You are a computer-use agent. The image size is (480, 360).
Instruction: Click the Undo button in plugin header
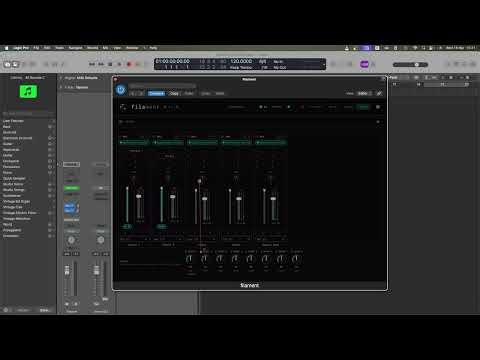pyautogui.click(x=206, y=94)
